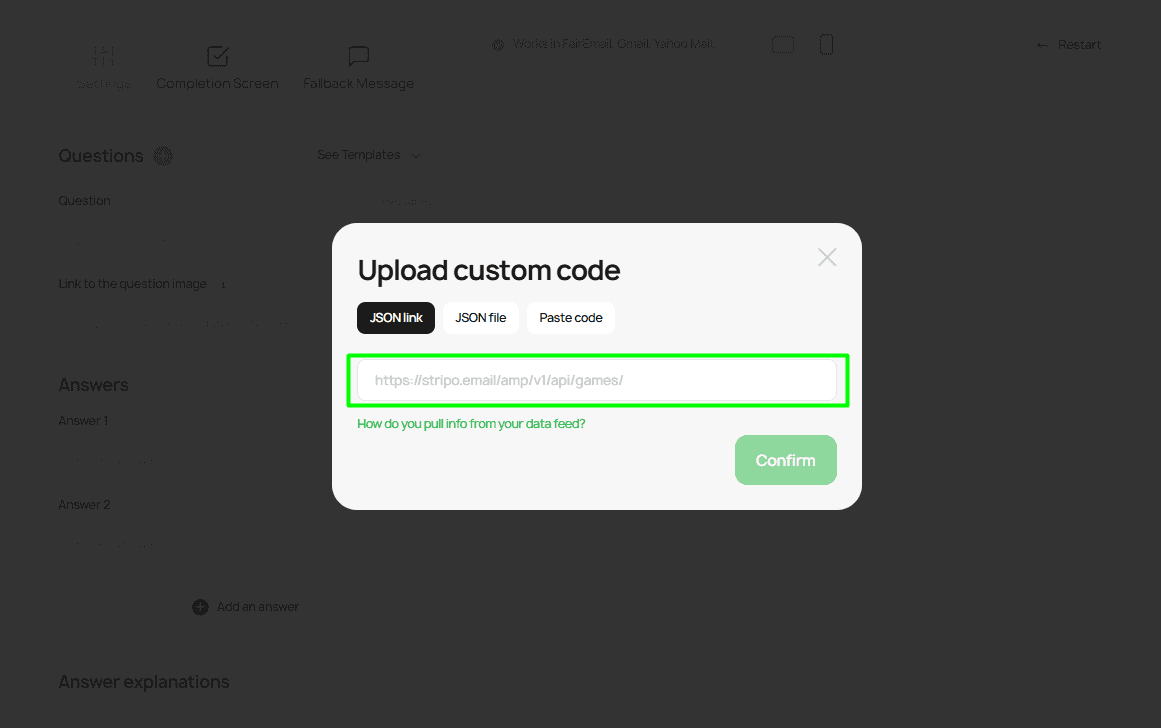
Task: Click the Completion Screen checkmark icon
Action: pos(217,56)
